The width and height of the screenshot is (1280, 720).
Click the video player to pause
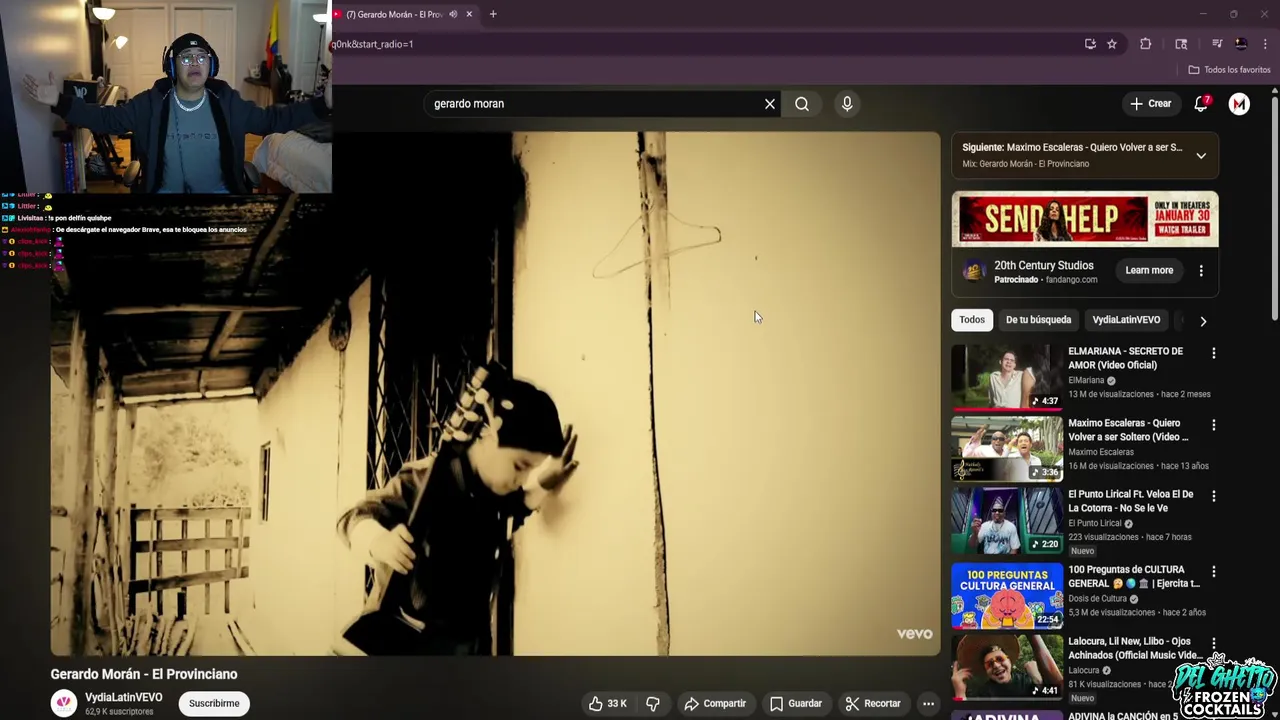[495, 394]
